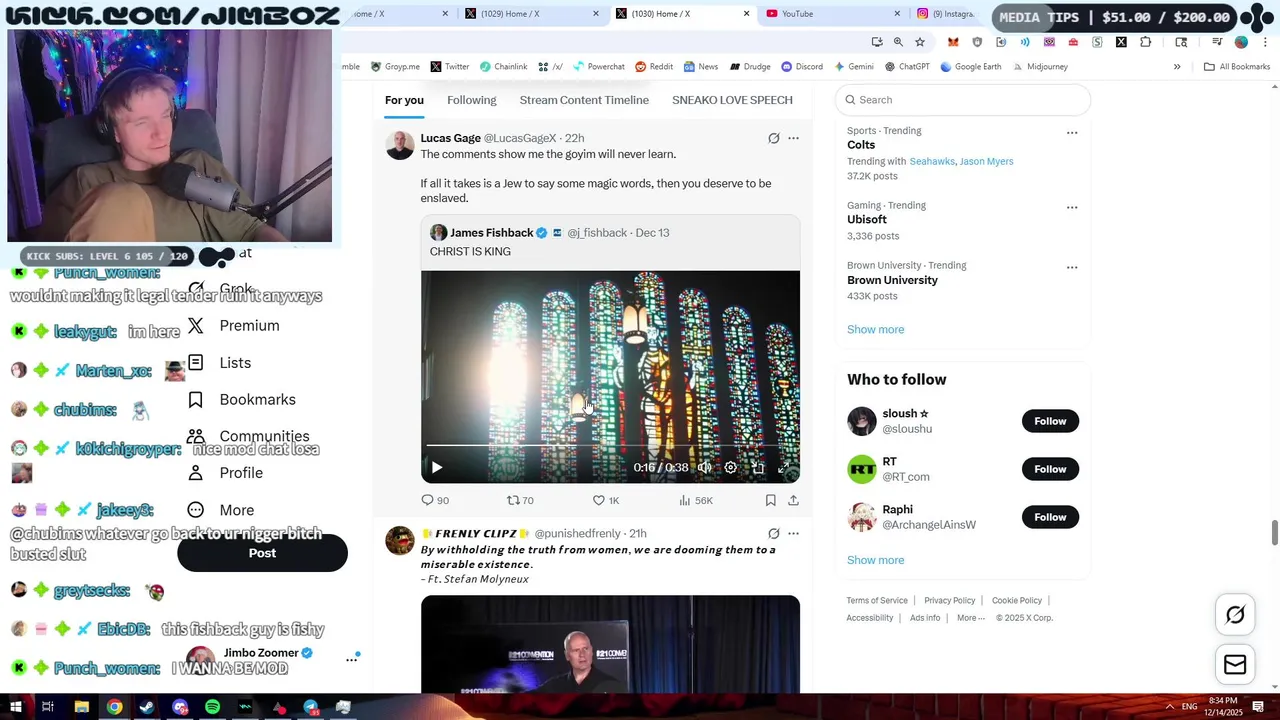Open the Colts trending topic
This screenshot has height=720, width=1280.
(x=861, y=145)
